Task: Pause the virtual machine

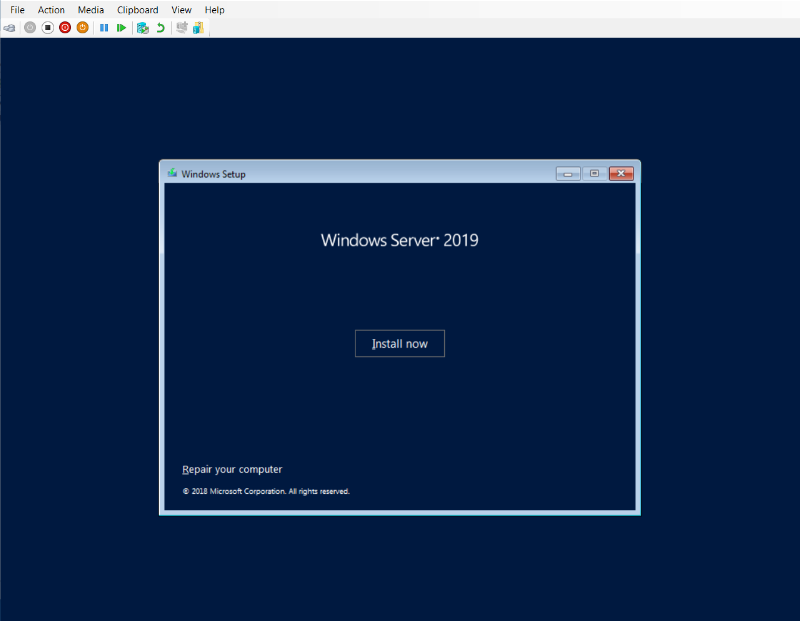Action: click(x=104, y=28)
